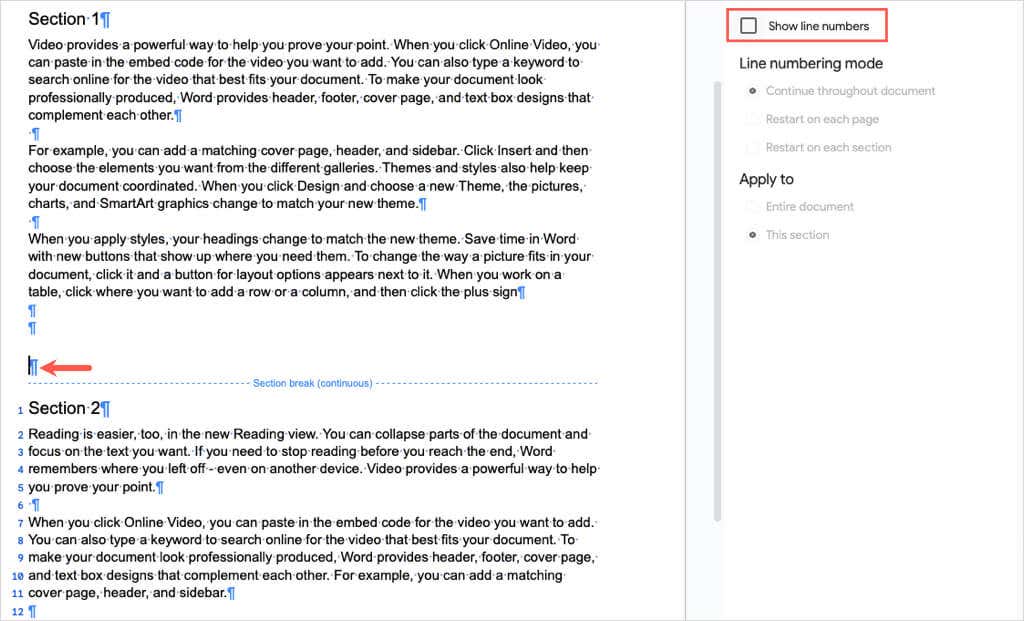Click the "Section 2" heading text
Image resolution: width=1024 pixels, height=621 pixels.
pos(67,408)
